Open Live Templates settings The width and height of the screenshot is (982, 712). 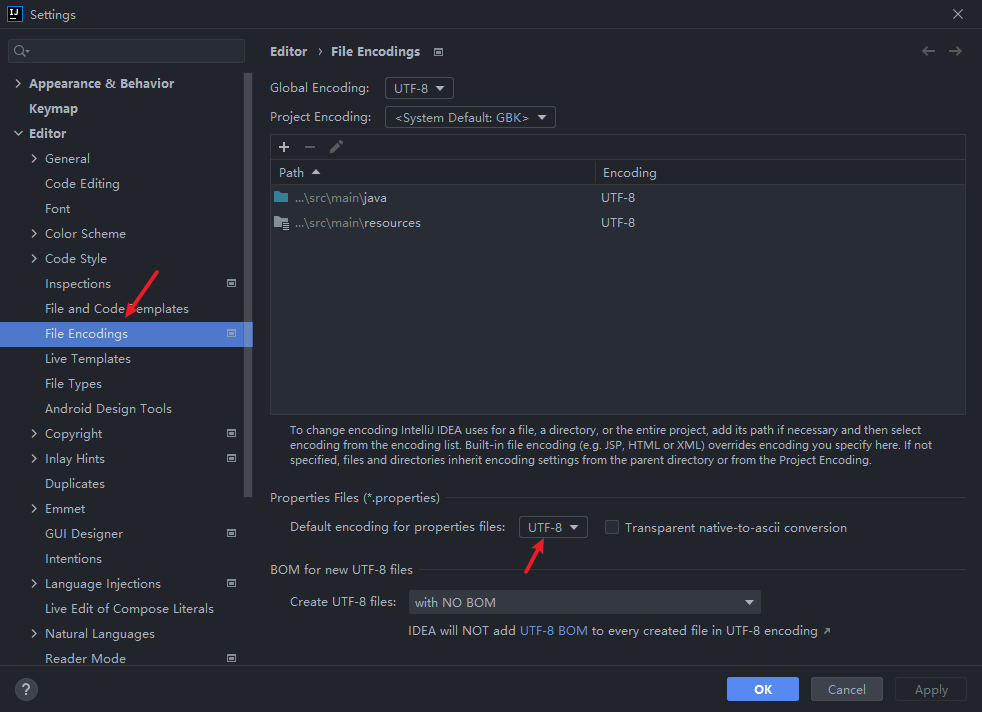pos(88,359)
